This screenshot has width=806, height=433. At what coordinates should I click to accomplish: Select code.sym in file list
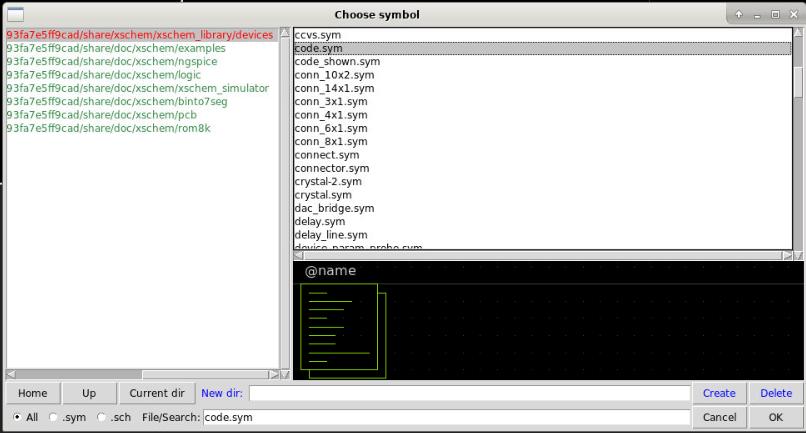543,48
